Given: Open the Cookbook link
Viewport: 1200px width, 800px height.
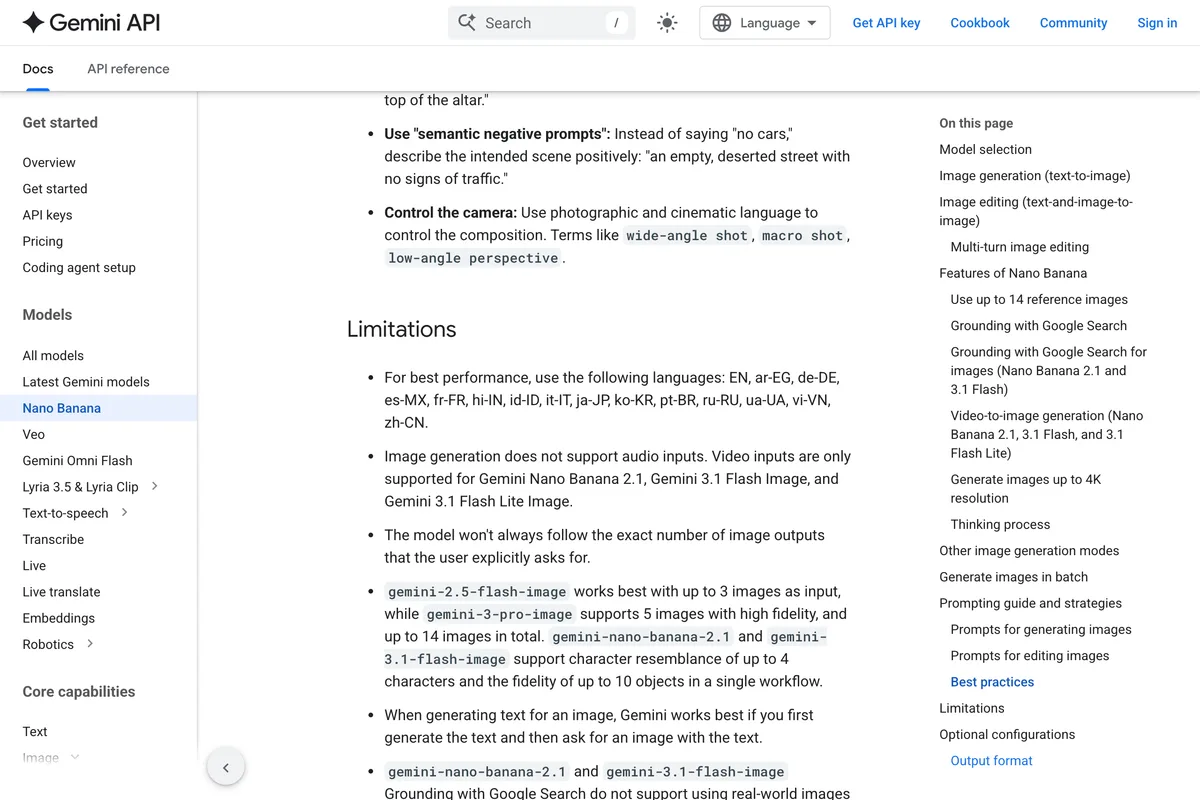Looking at the screenshot, I should 980,23.
